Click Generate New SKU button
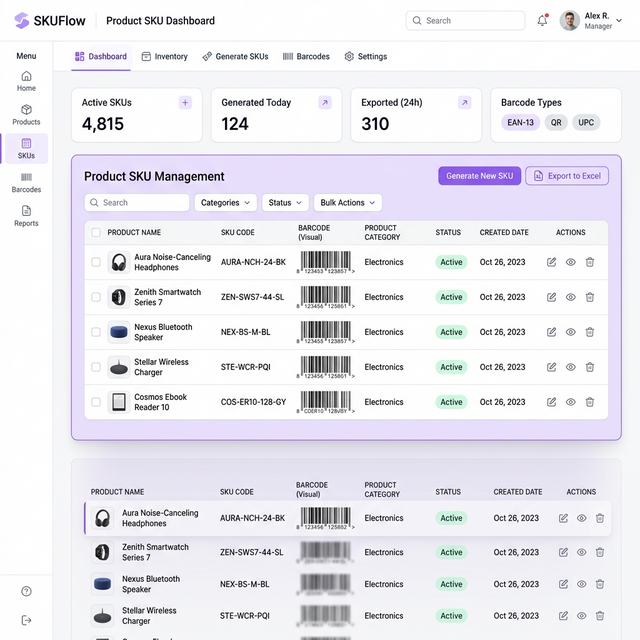The image size is (640, 640). [x=480, y=176]
